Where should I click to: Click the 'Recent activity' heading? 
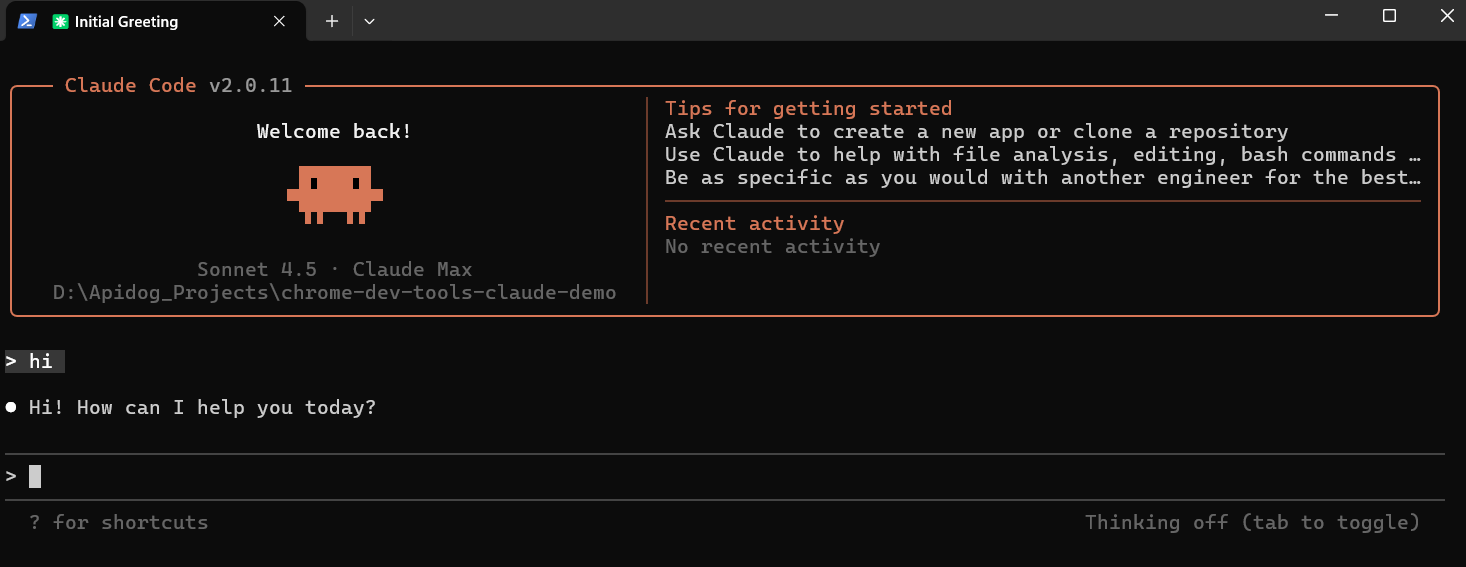coord(754,223)
